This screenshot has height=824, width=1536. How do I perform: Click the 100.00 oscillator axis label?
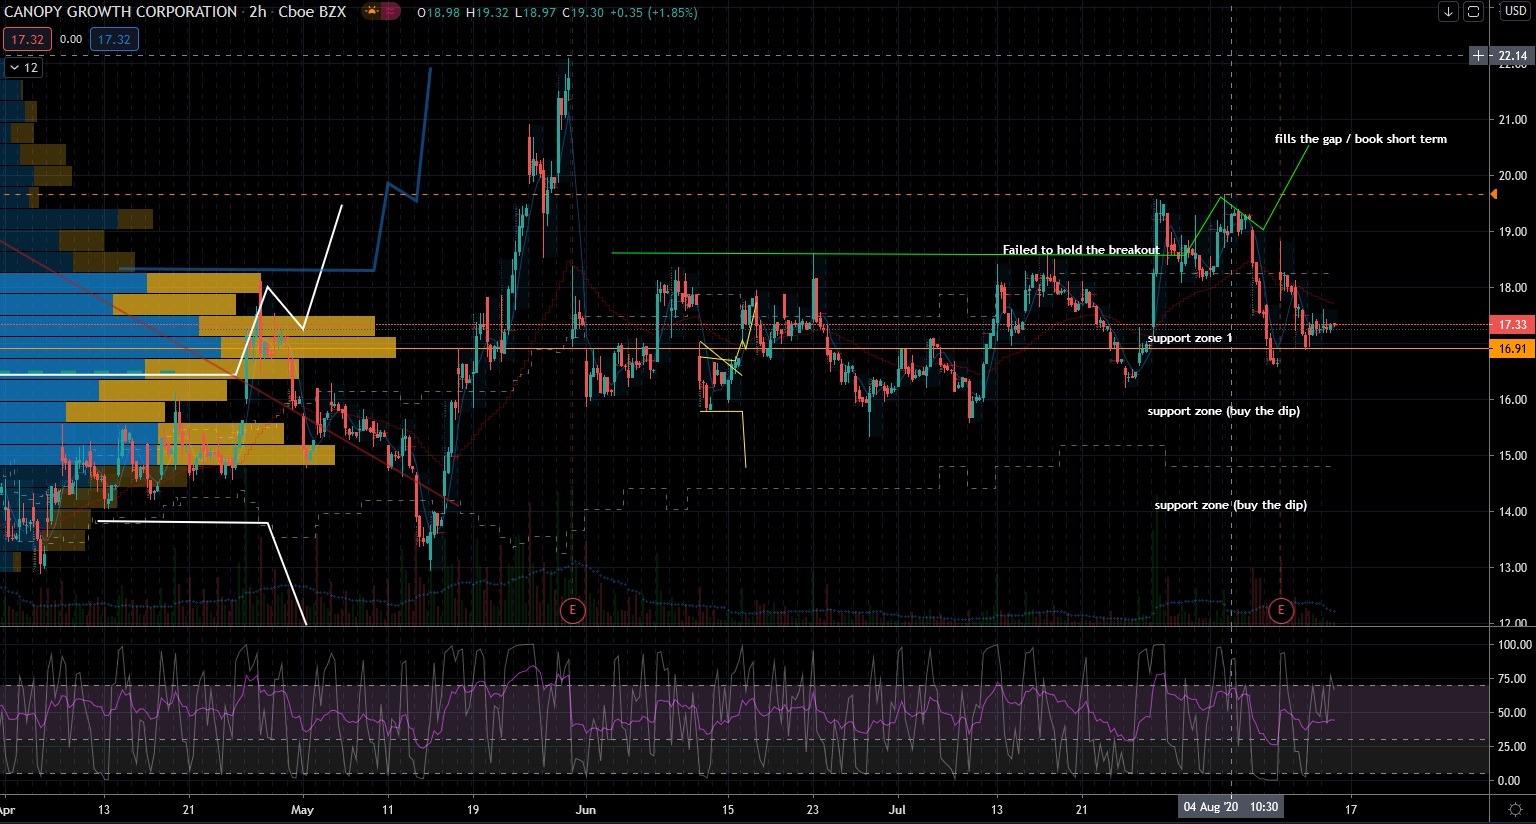pyautogui.click(x=1515, y=646)
